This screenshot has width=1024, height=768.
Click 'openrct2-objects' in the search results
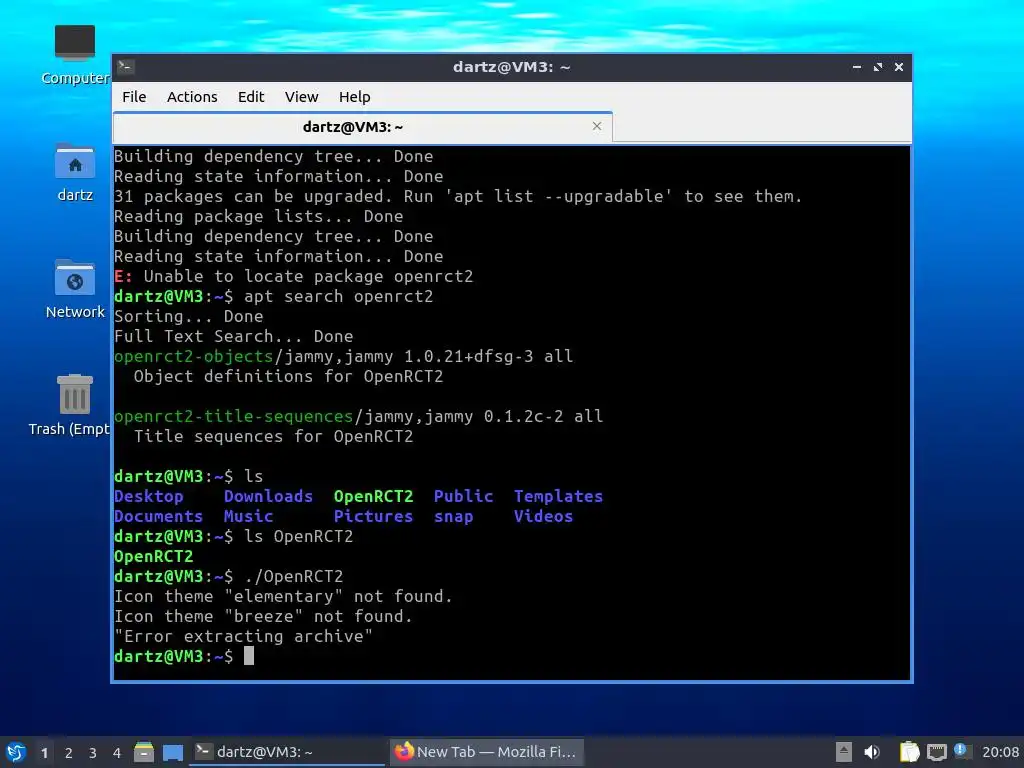193,357
